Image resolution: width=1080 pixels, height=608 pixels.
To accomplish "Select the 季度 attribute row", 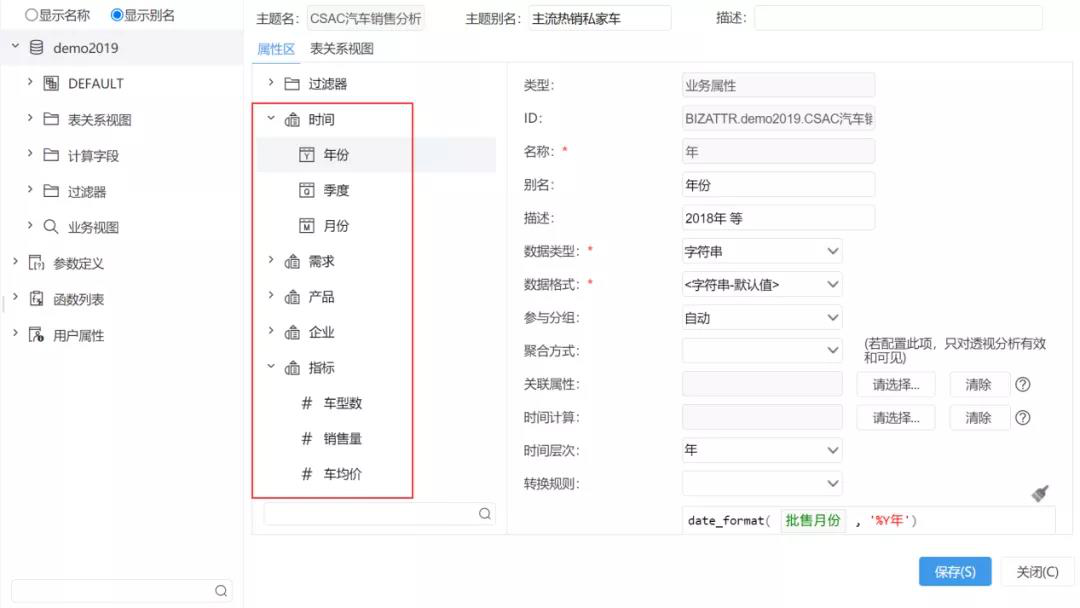I will point(376,190).
